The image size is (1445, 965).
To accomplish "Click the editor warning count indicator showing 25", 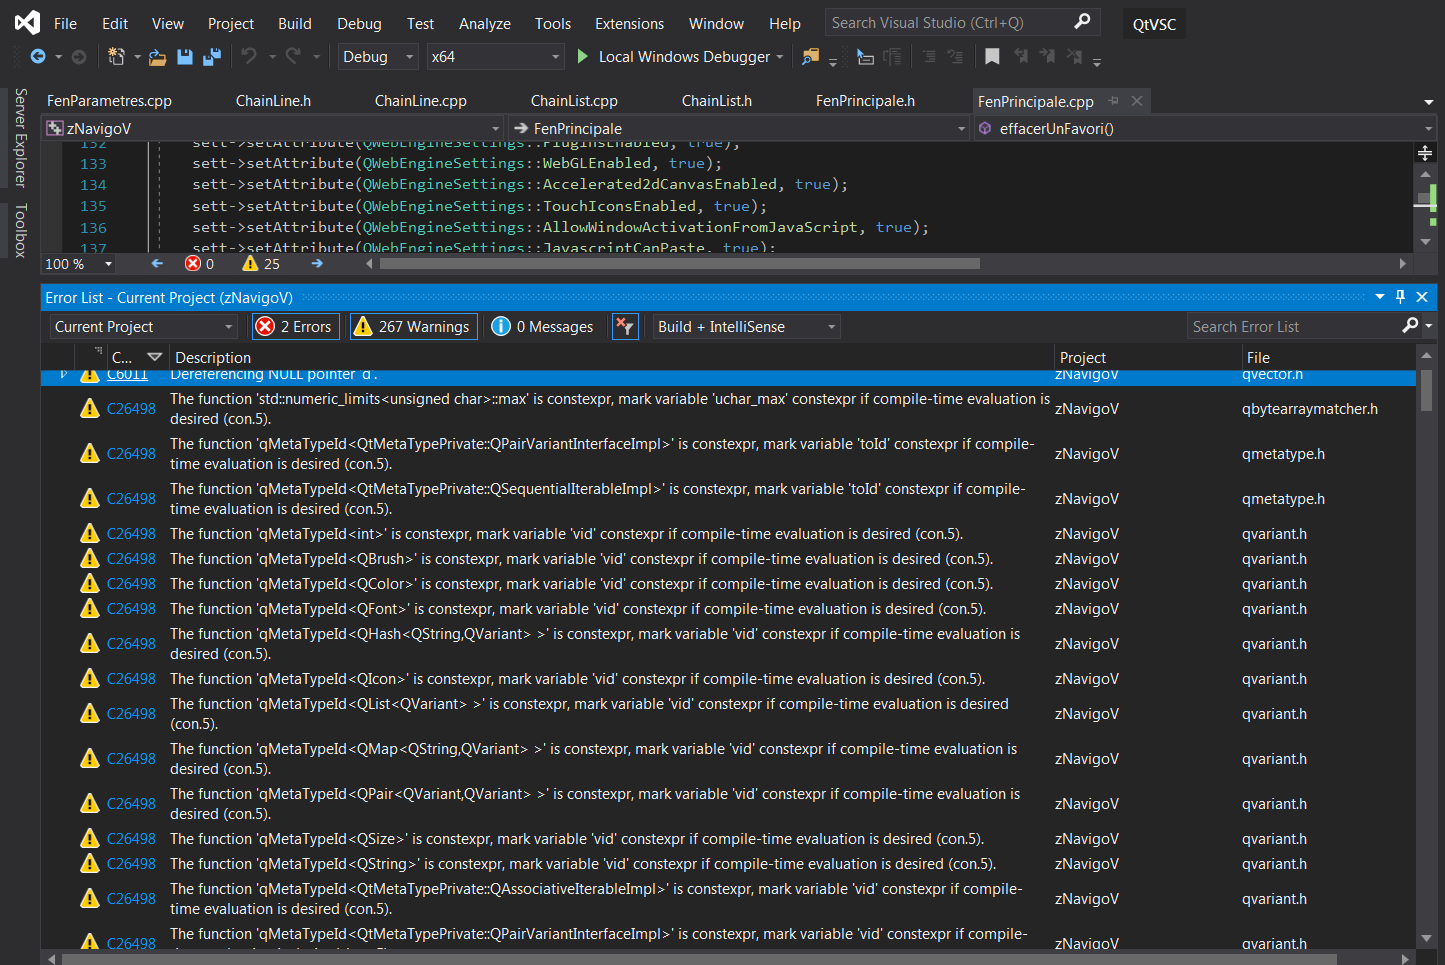I will coord(261,264).
